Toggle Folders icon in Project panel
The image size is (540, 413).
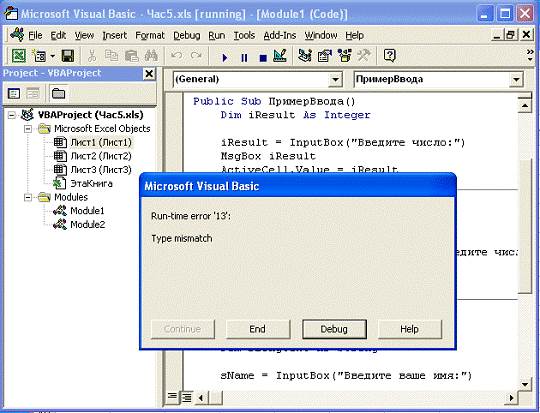(58, 93)
